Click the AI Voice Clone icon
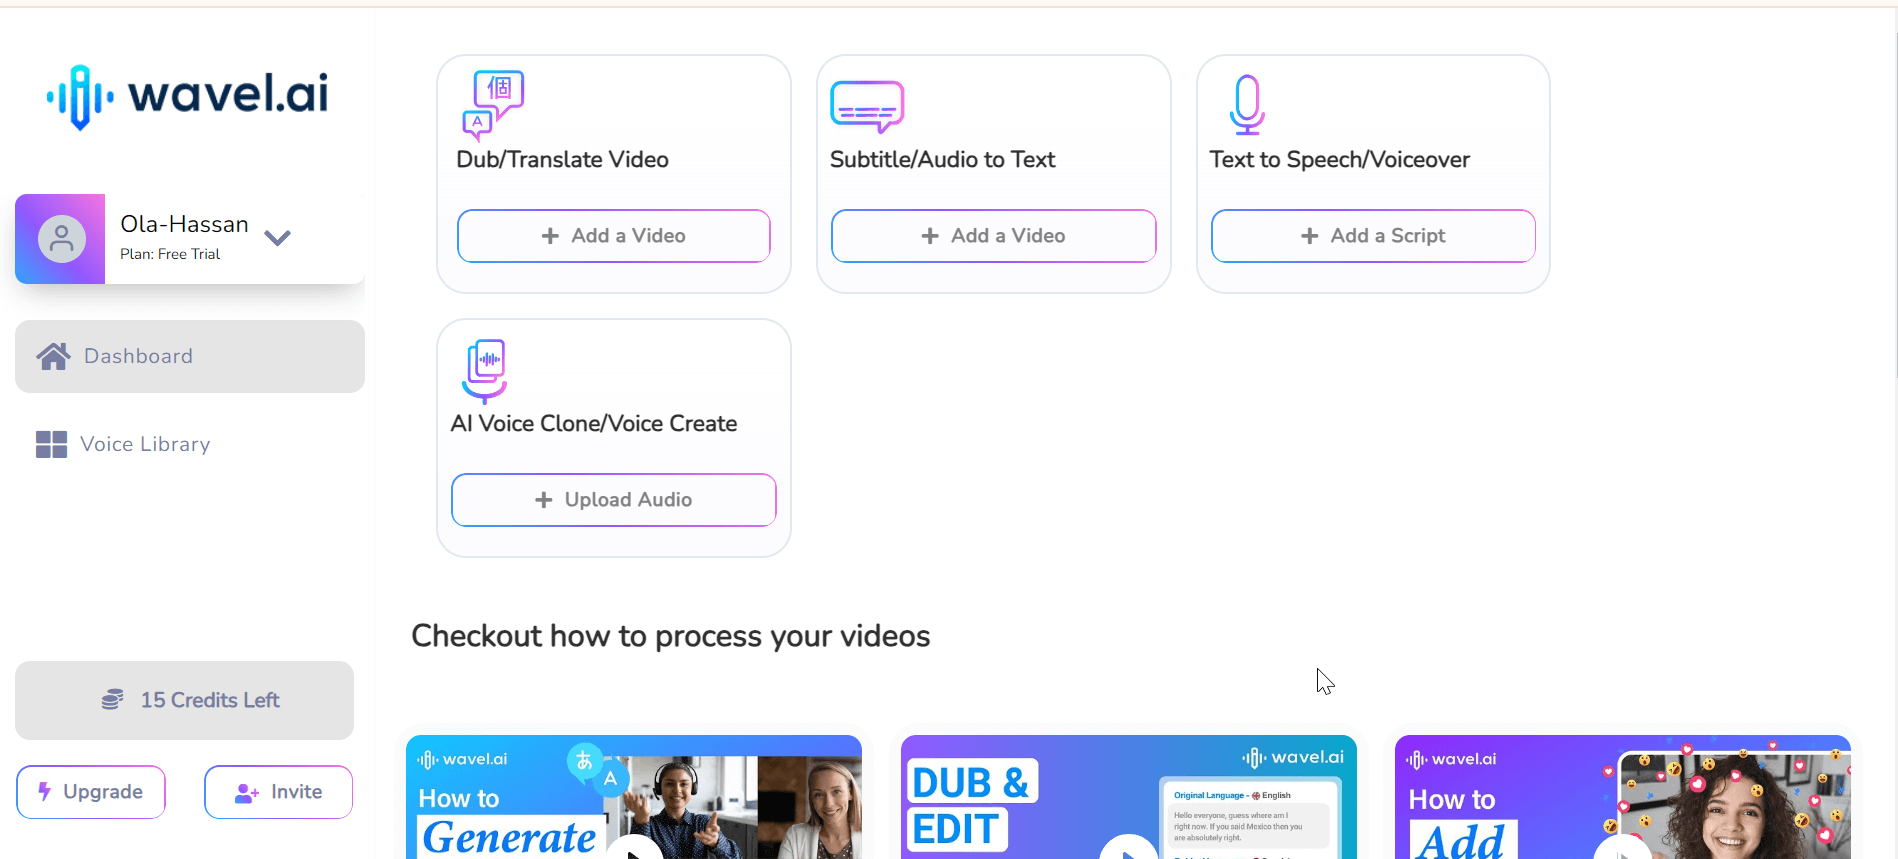The image size is (1898, 859). coord(485,370)
